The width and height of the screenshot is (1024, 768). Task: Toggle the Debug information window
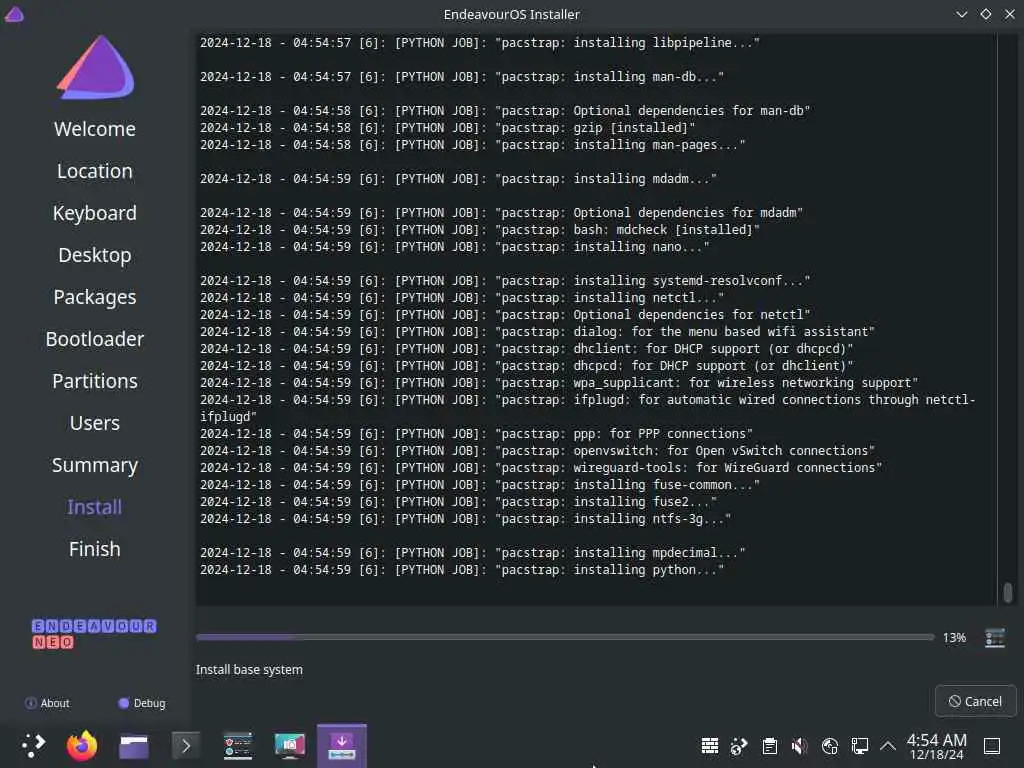pos(142,703)
